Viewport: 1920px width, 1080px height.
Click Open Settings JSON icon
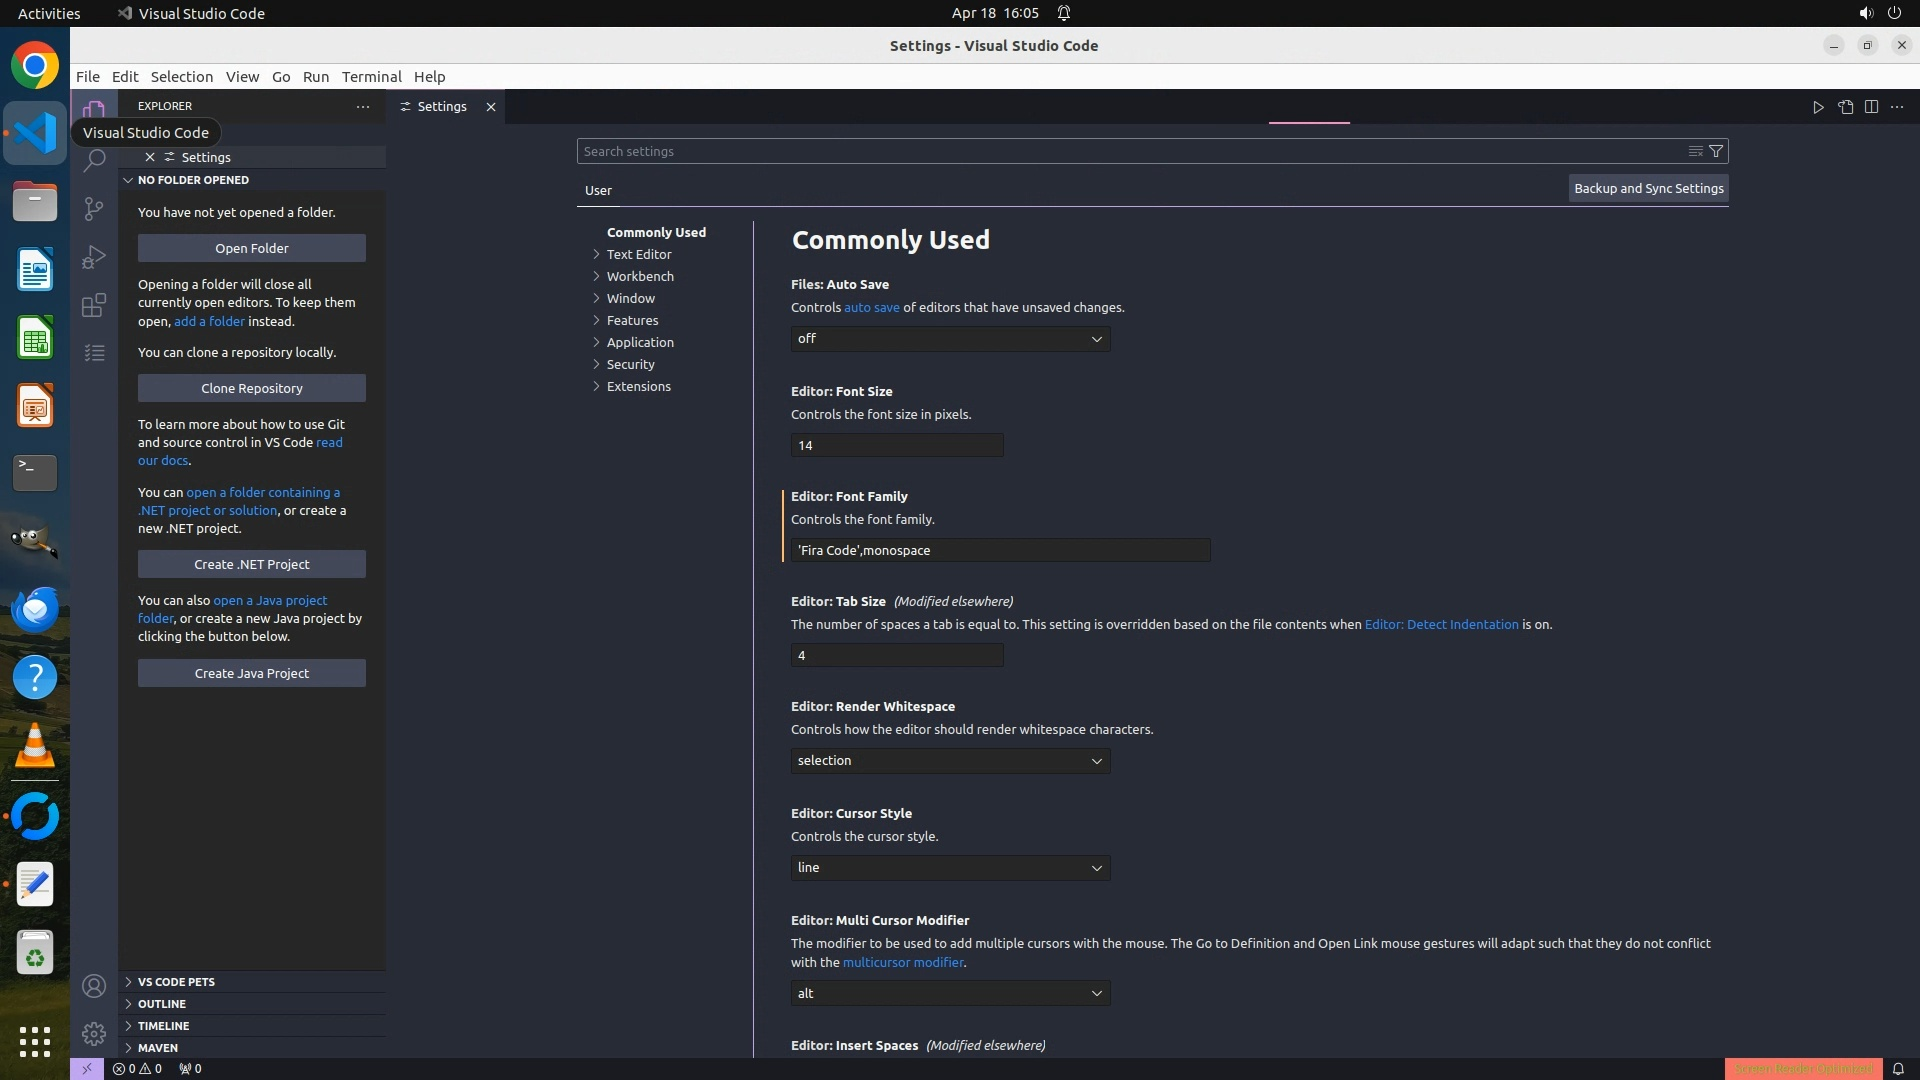[1845, 107]
